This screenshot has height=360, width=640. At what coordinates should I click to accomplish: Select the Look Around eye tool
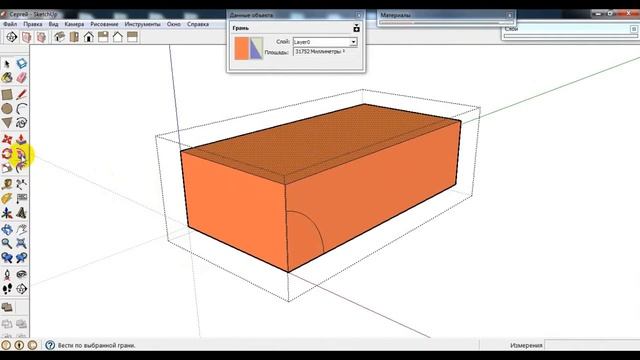coord(22,274)
